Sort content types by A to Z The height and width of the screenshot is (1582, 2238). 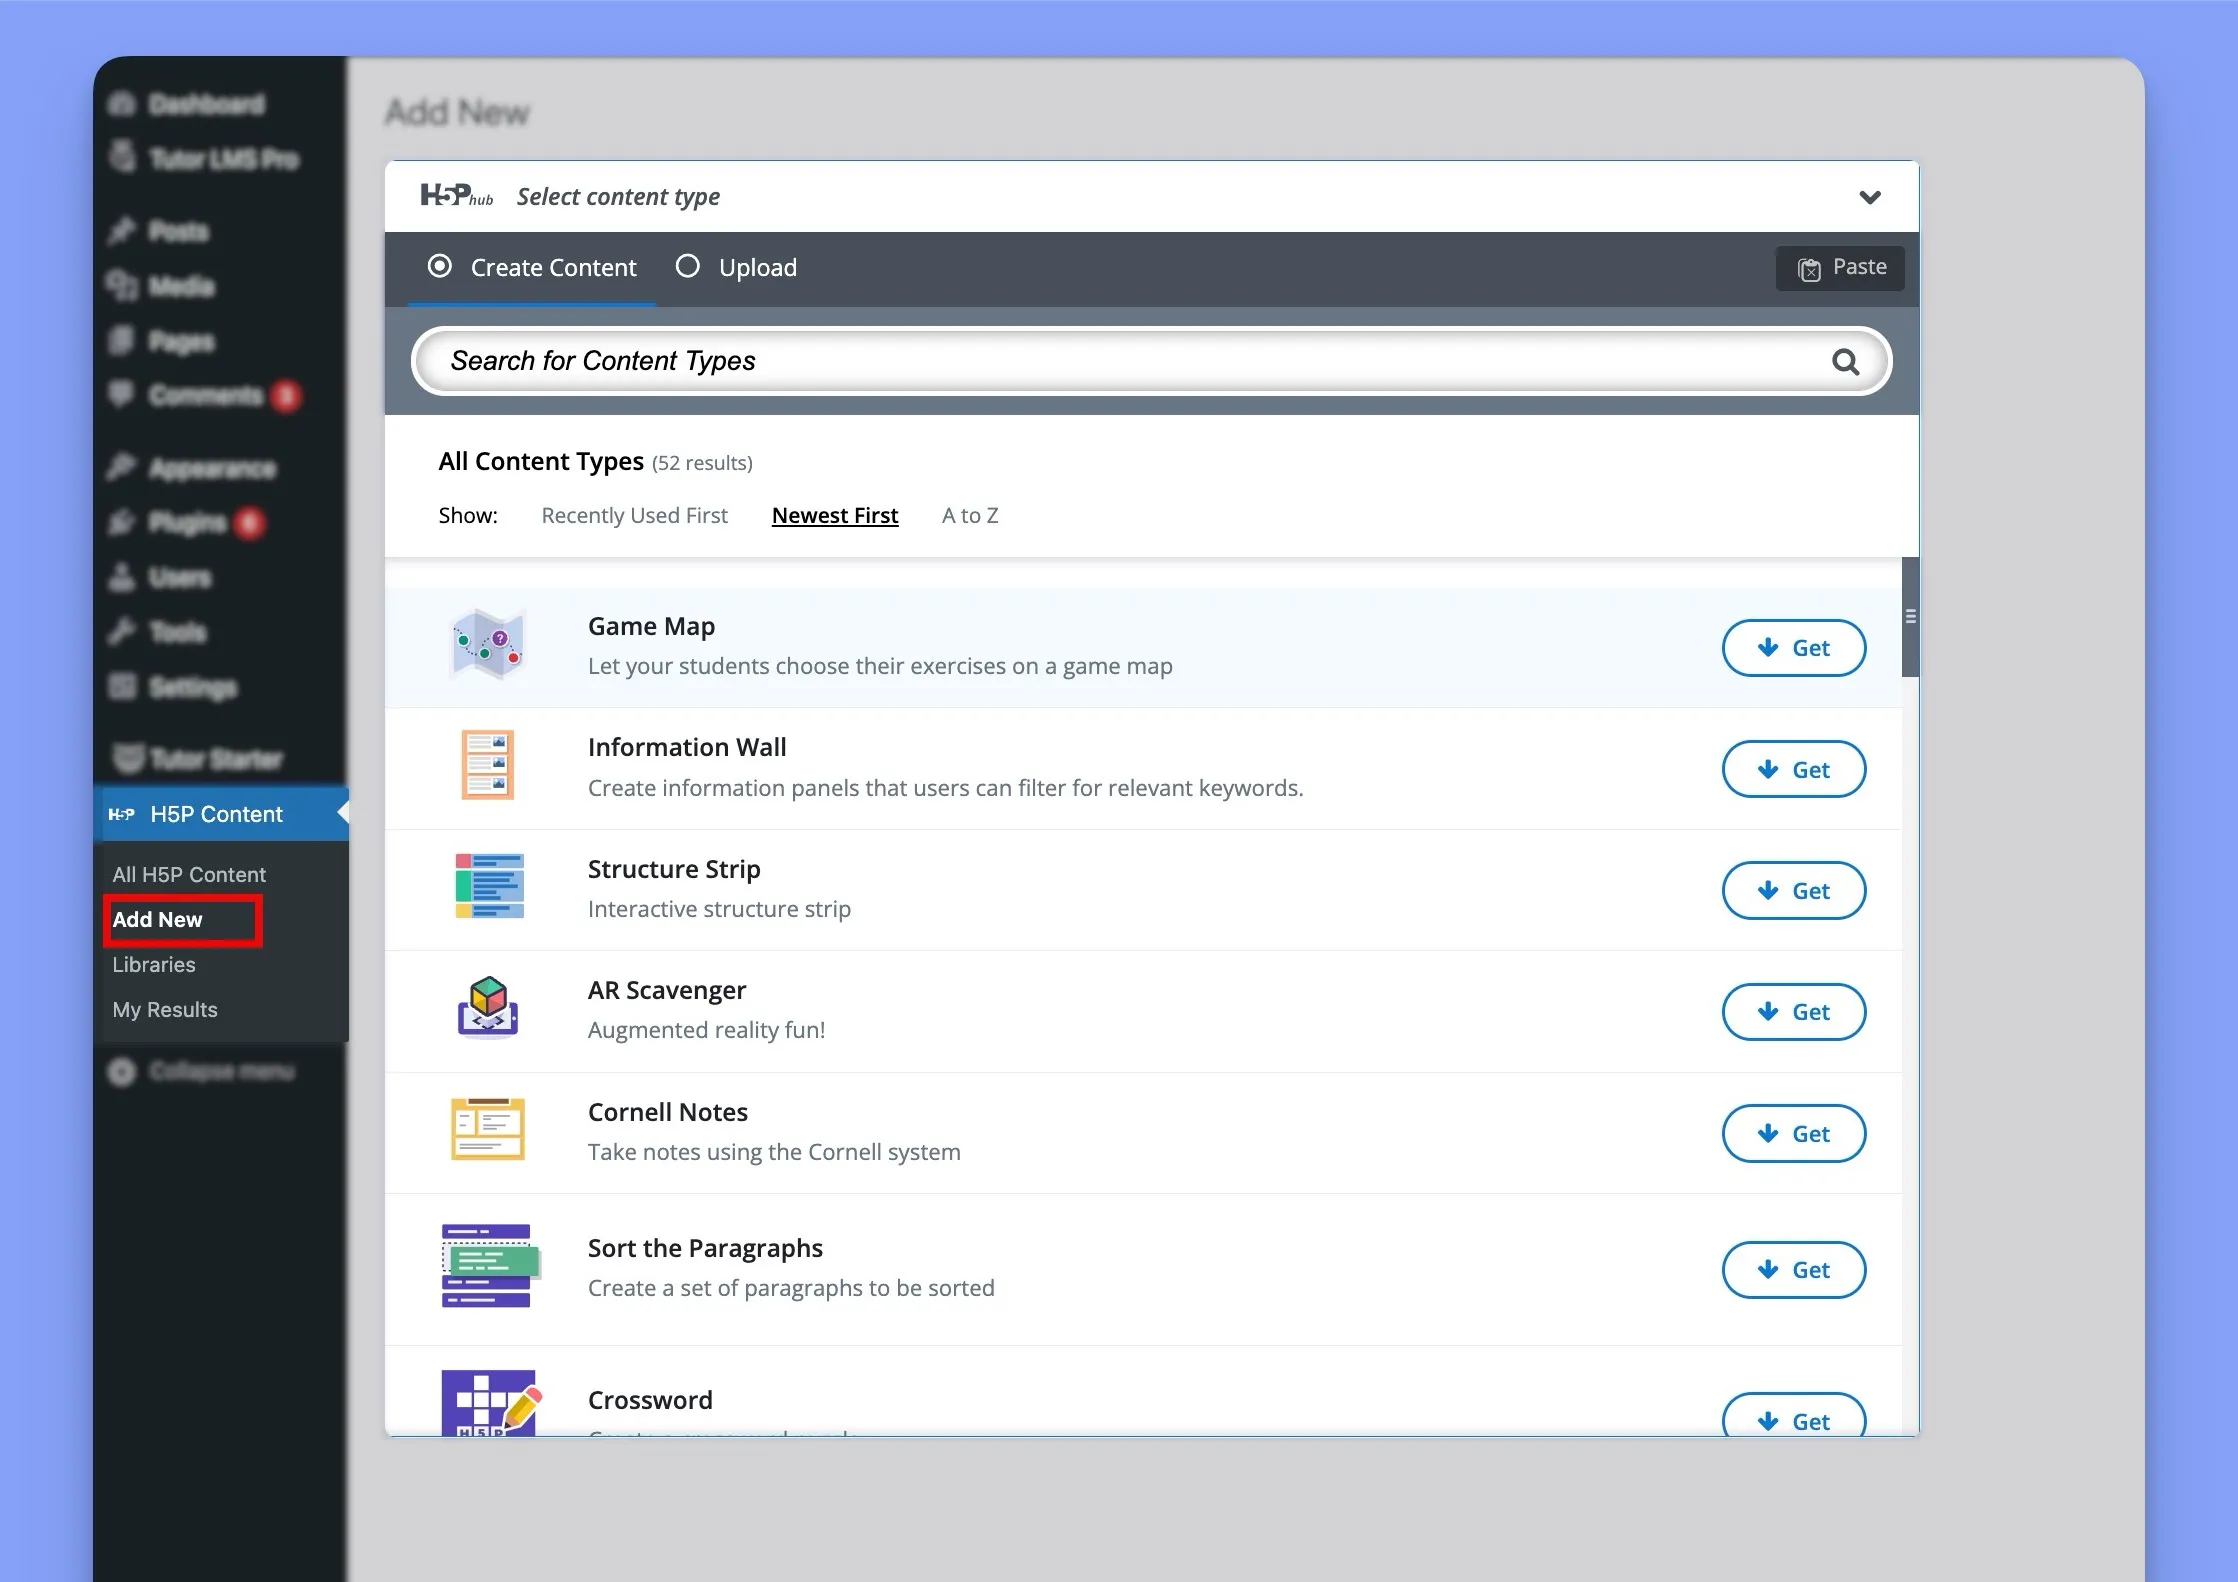click(969, 514)
